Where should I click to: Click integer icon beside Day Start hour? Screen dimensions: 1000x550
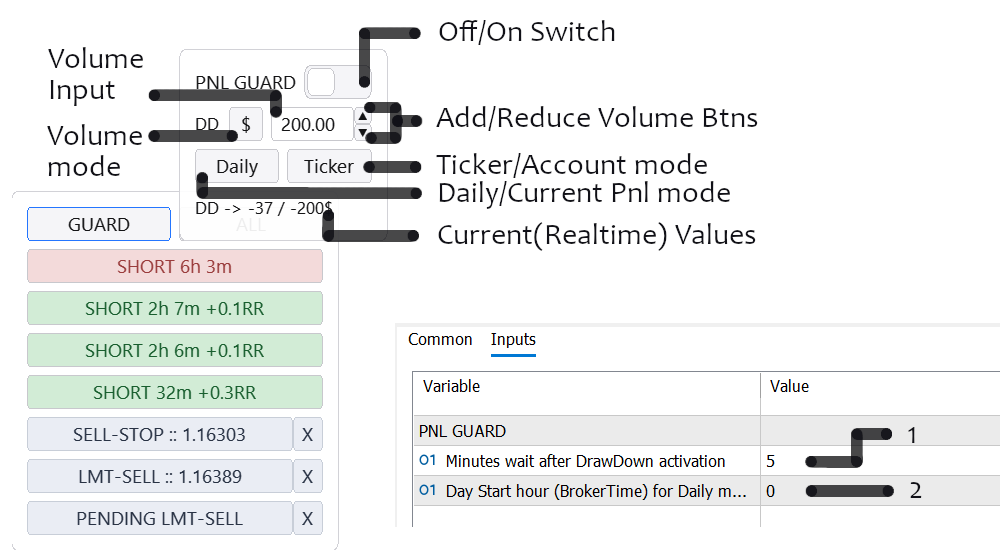pos(428,491)
